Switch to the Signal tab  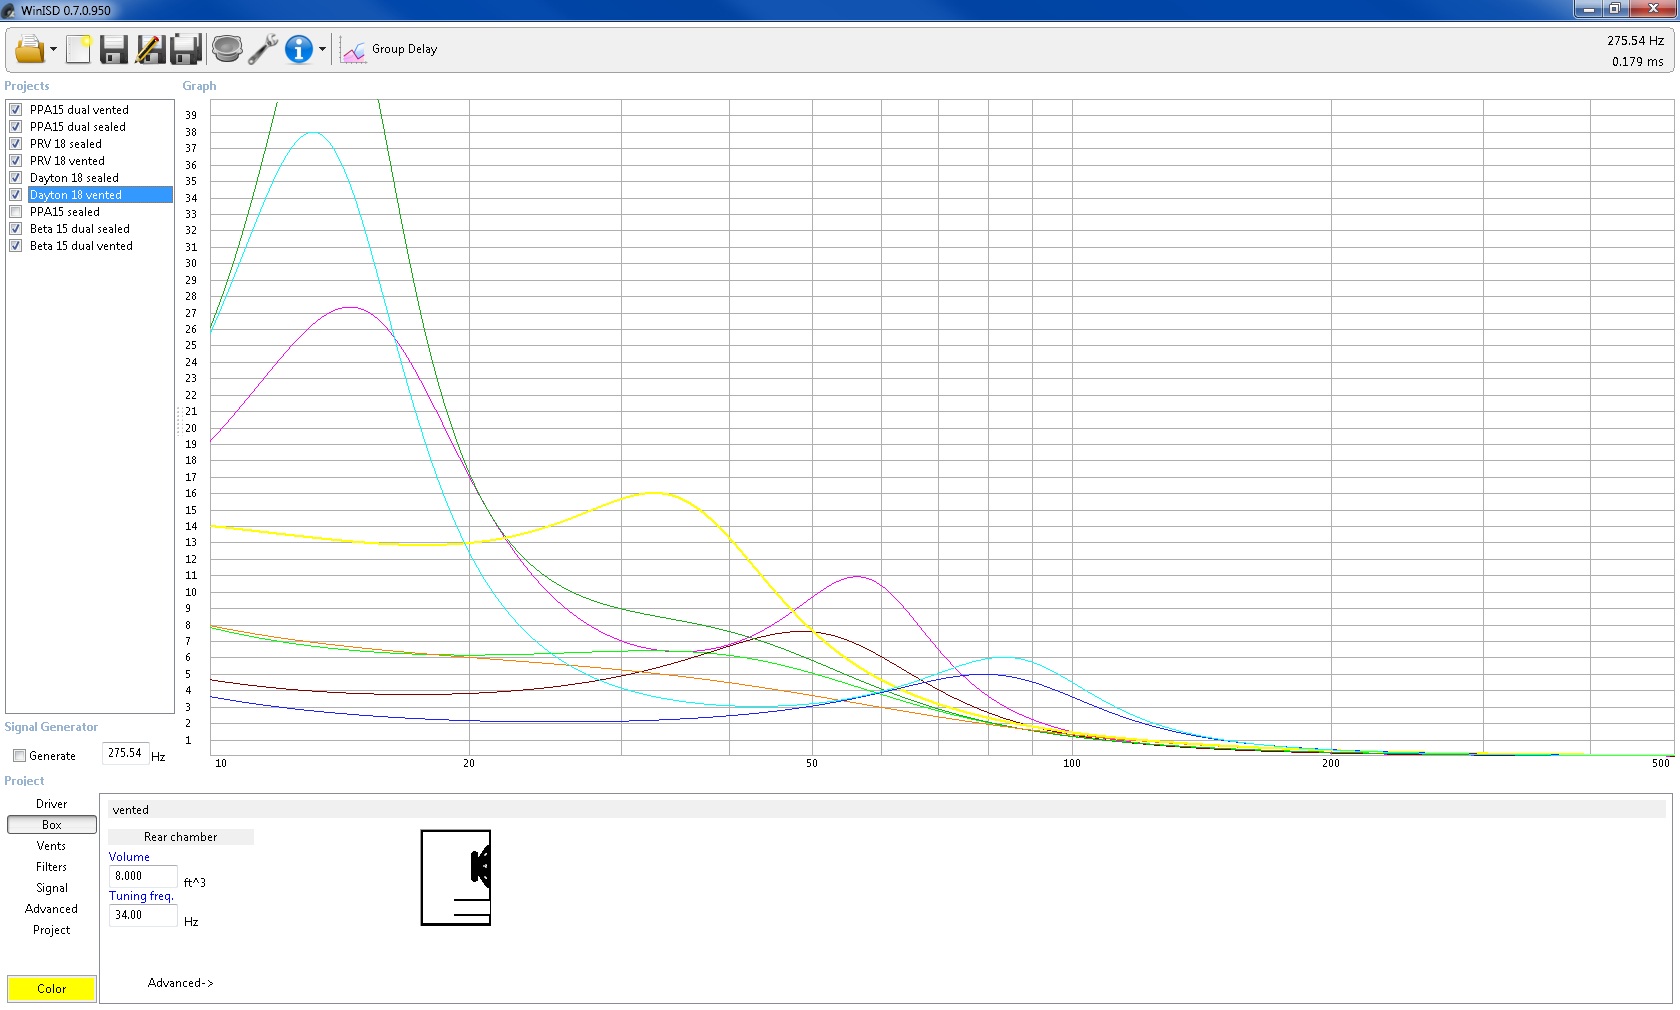52,888
